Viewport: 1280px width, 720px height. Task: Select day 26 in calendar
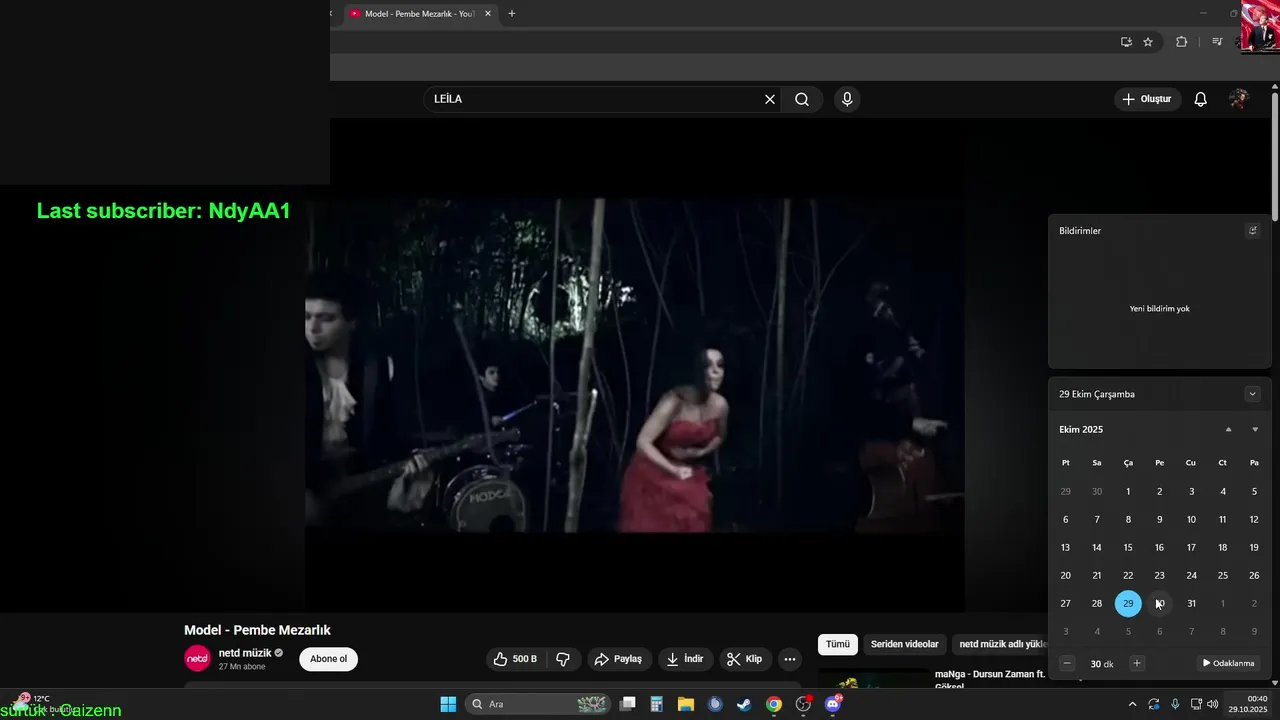1254,575
